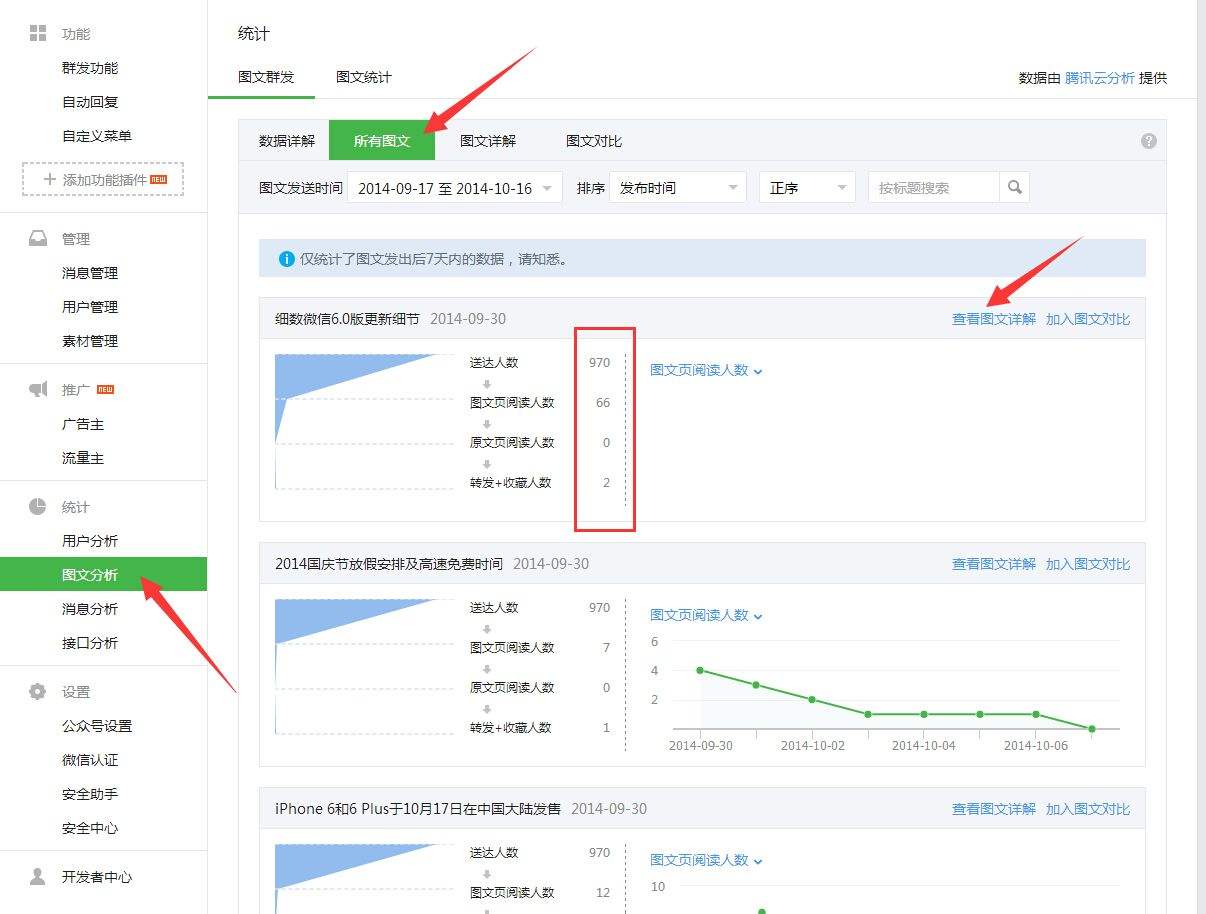This screenshot has height=914, width=1206.
Task: Open the 发布时间 sort dropdown
Action: (678, 188)
